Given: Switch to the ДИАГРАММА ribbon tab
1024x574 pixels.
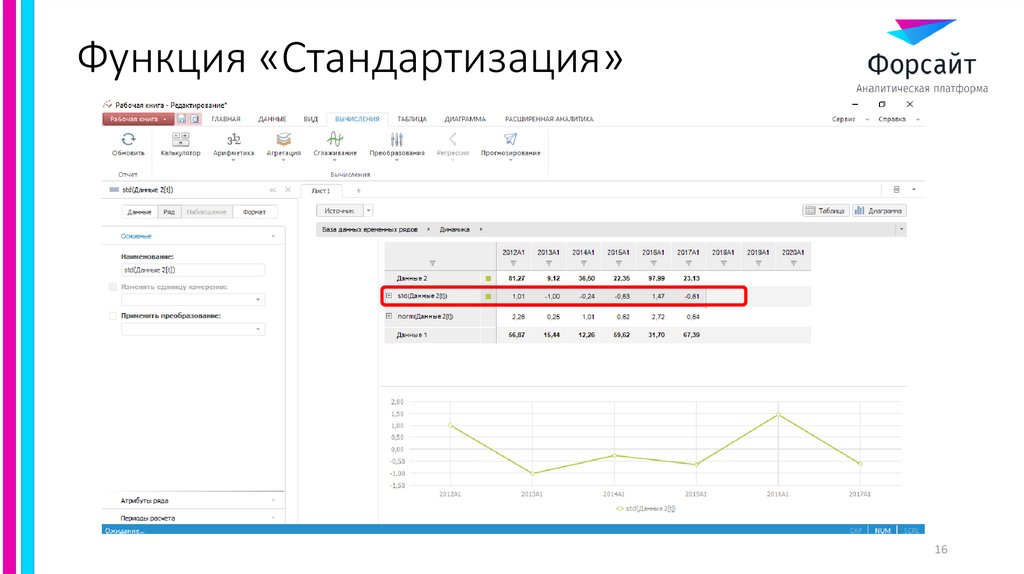Looking at the screenshot, I should 465,119.
